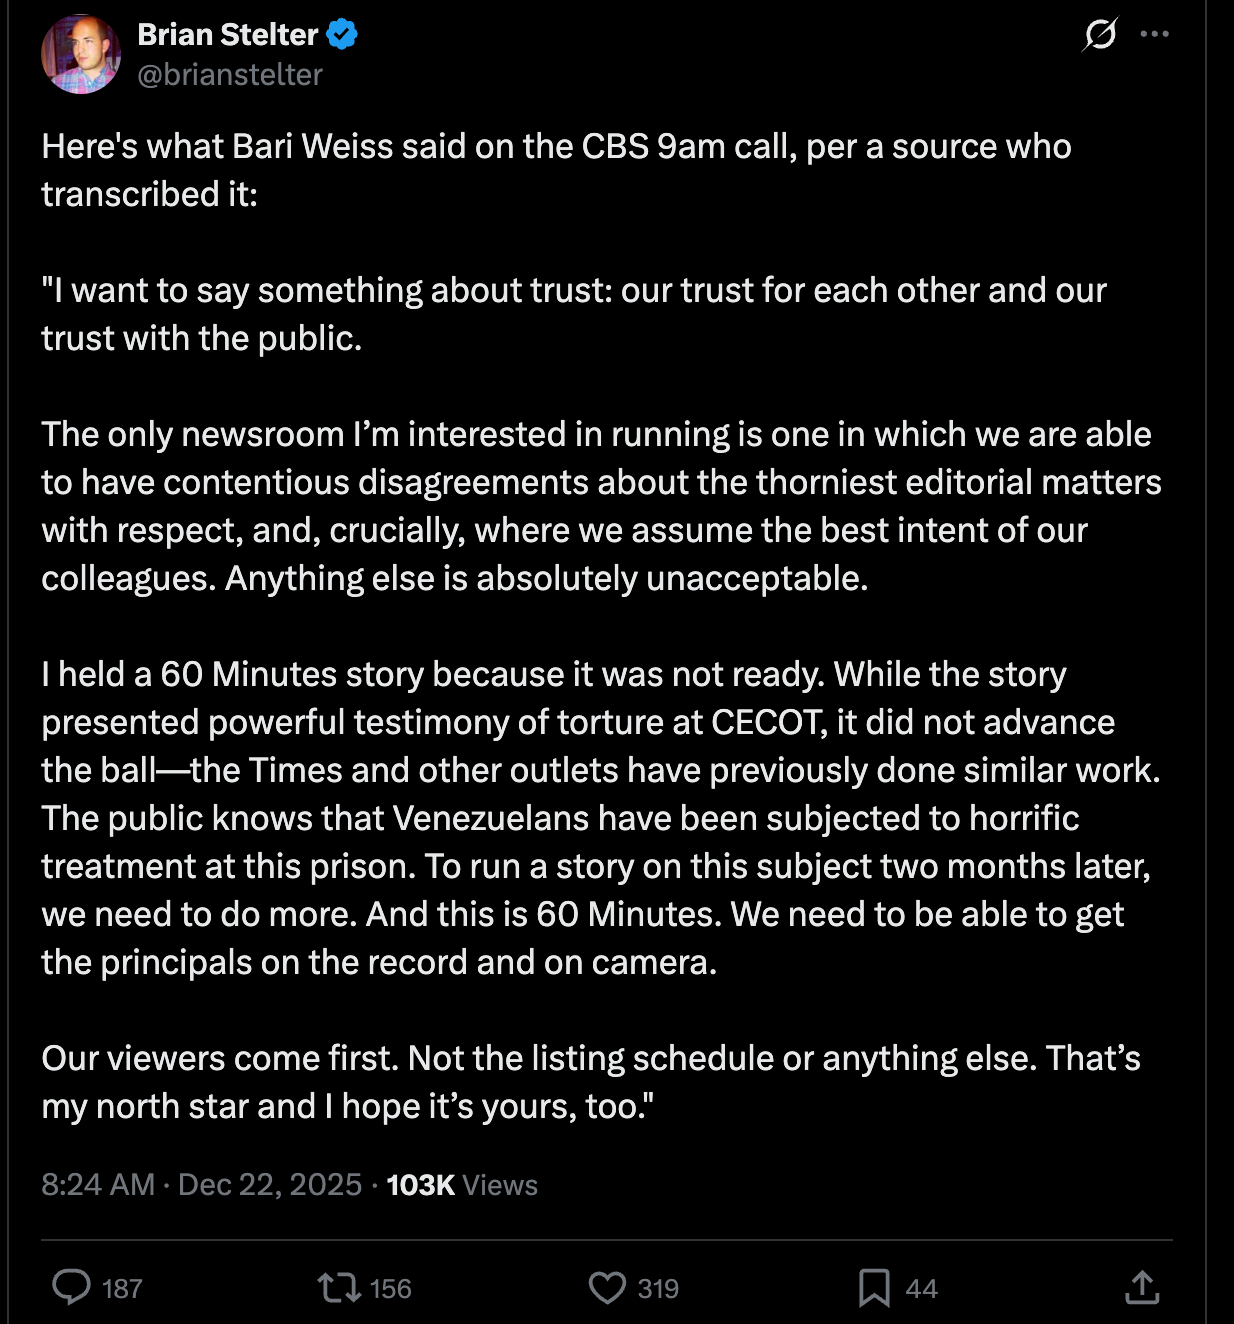Click the 187 replies count

click(x=122, y=1289)
